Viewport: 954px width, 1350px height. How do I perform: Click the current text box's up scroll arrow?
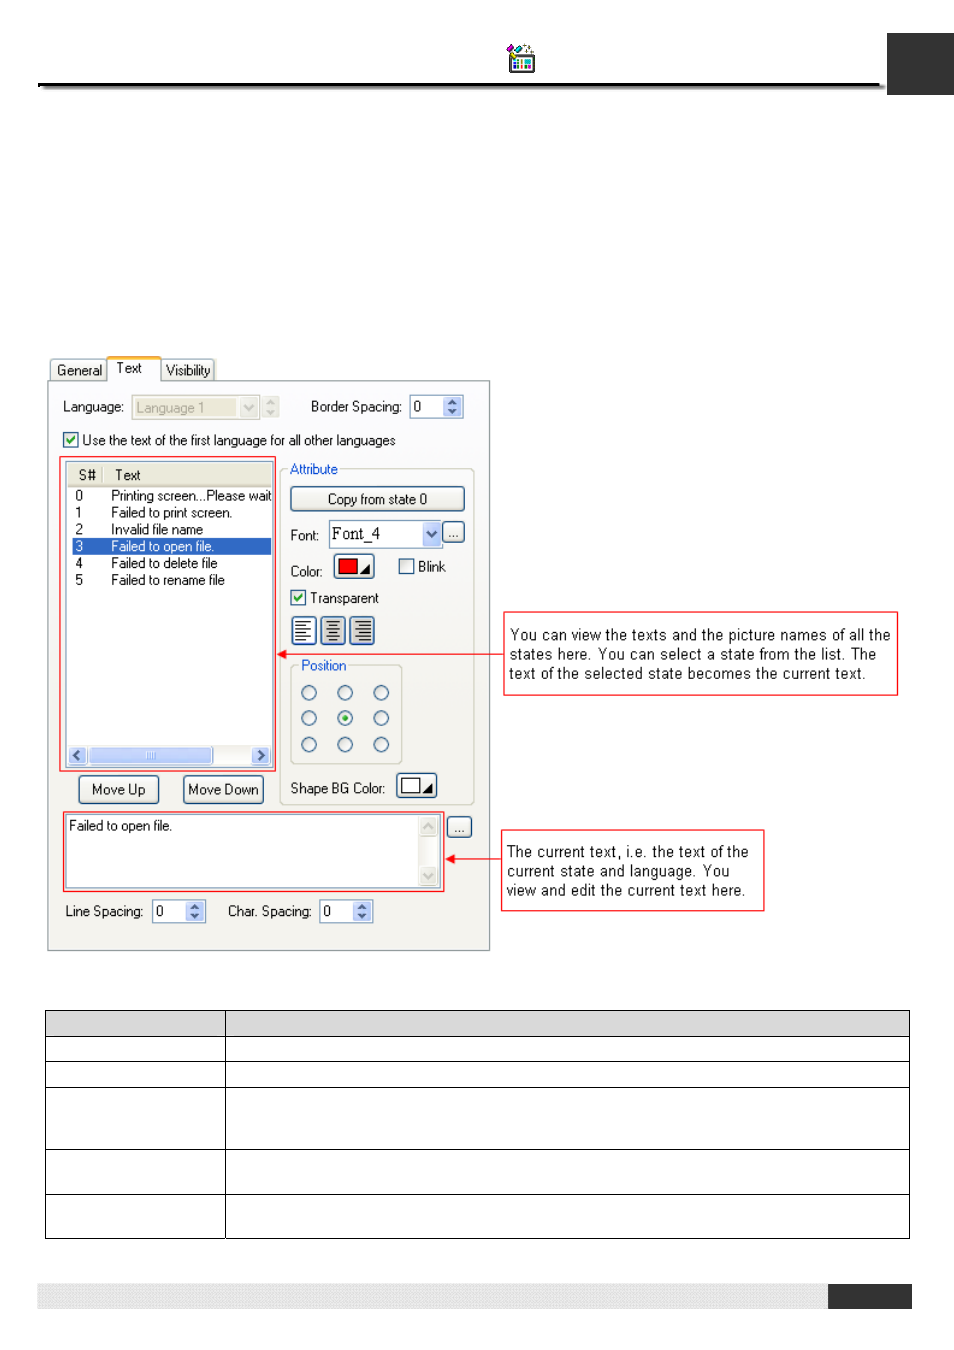coord(428,826)
